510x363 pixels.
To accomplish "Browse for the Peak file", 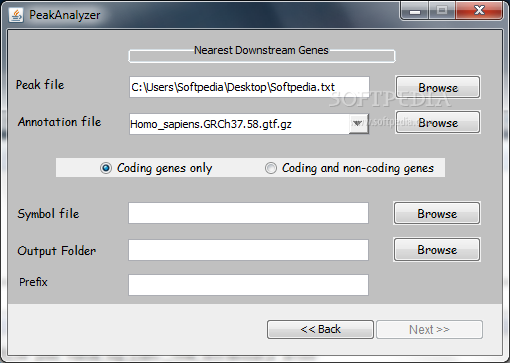I will tap(438, 87).
